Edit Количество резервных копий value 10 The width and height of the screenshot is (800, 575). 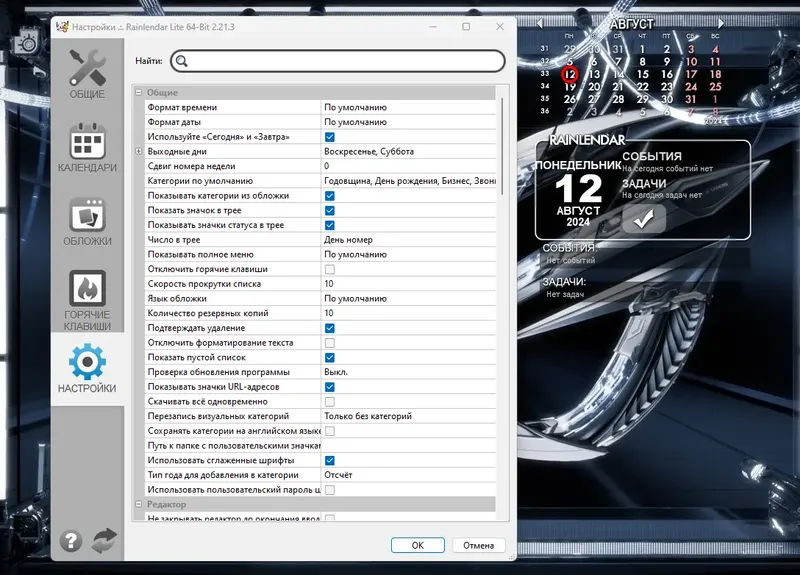pyautogui.click(x=409, y=313)
